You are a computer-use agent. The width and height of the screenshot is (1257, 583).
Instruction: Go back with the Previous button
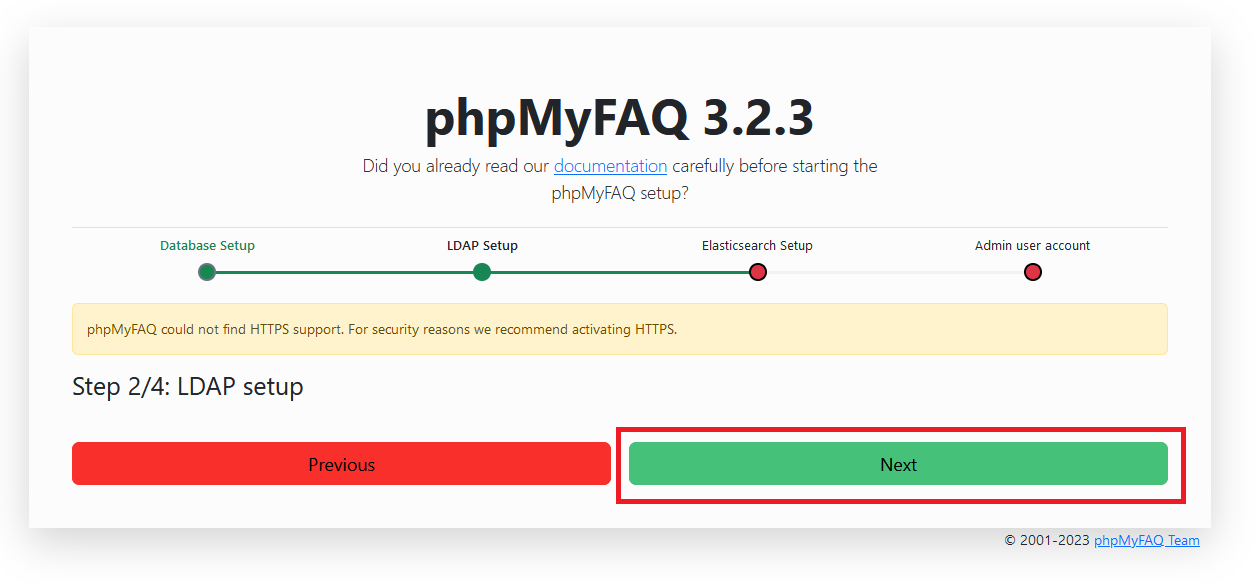pyautogui.click(x=341, y=464)
